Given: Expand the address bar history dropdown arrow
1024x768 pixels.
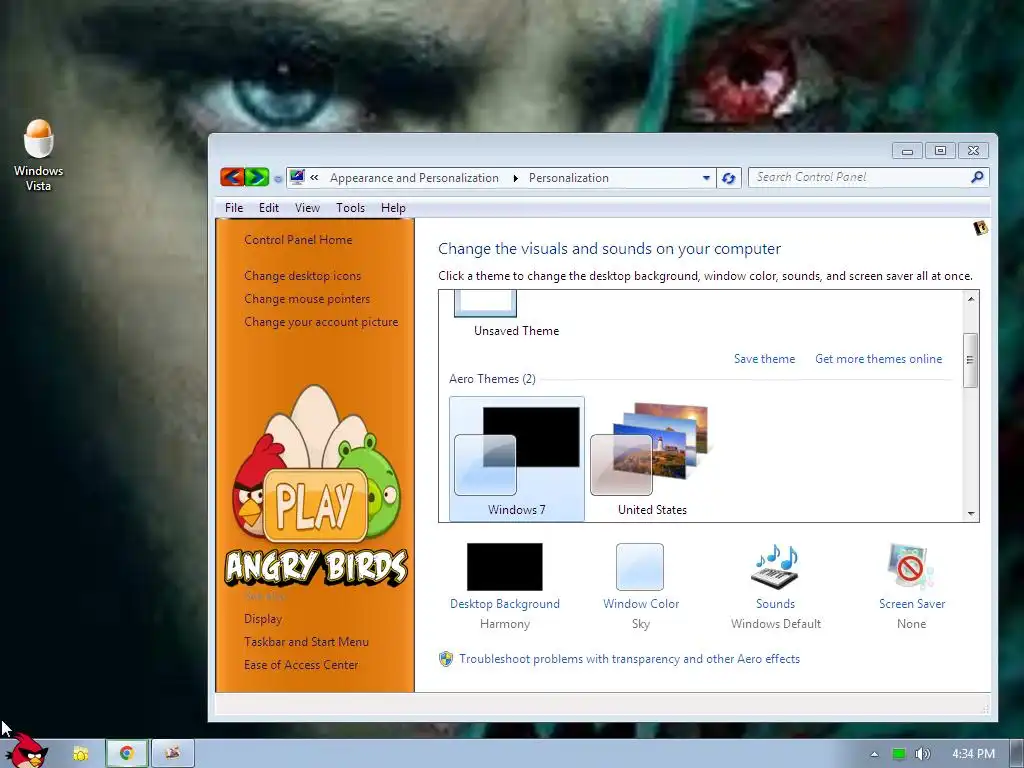Looking at the screenshot, I should tap(706, 178).
